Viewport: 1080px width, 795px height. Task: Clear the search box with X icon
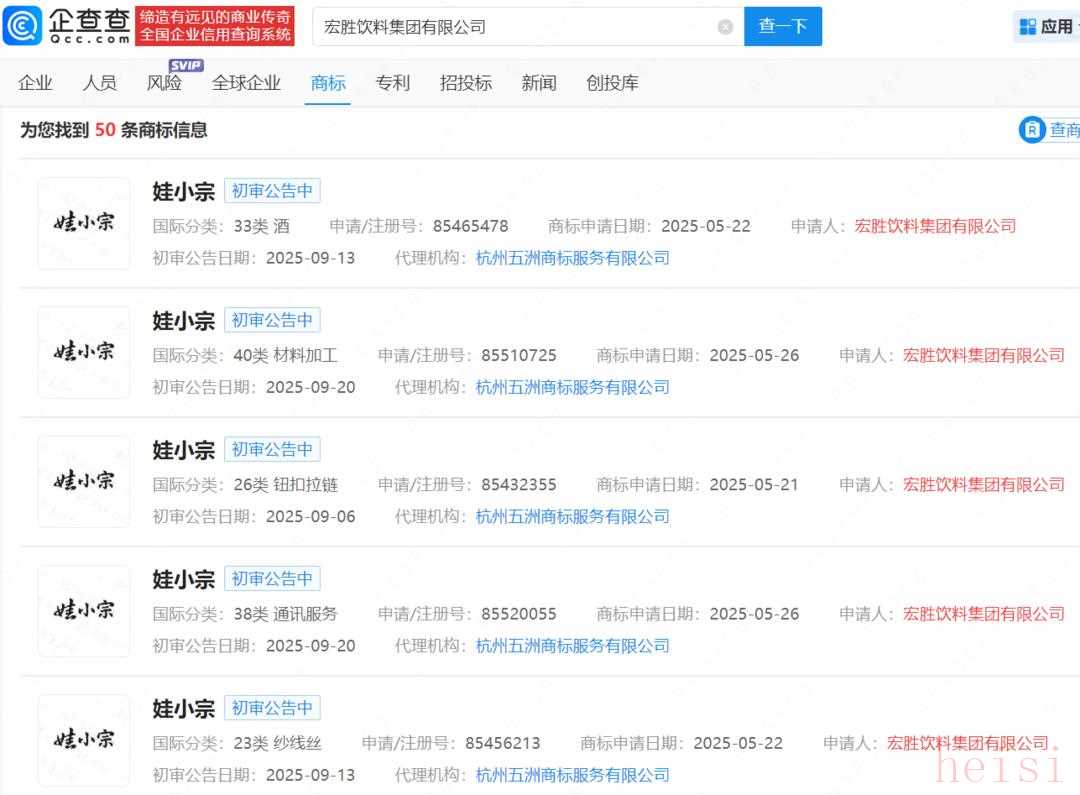coord(725,27)
